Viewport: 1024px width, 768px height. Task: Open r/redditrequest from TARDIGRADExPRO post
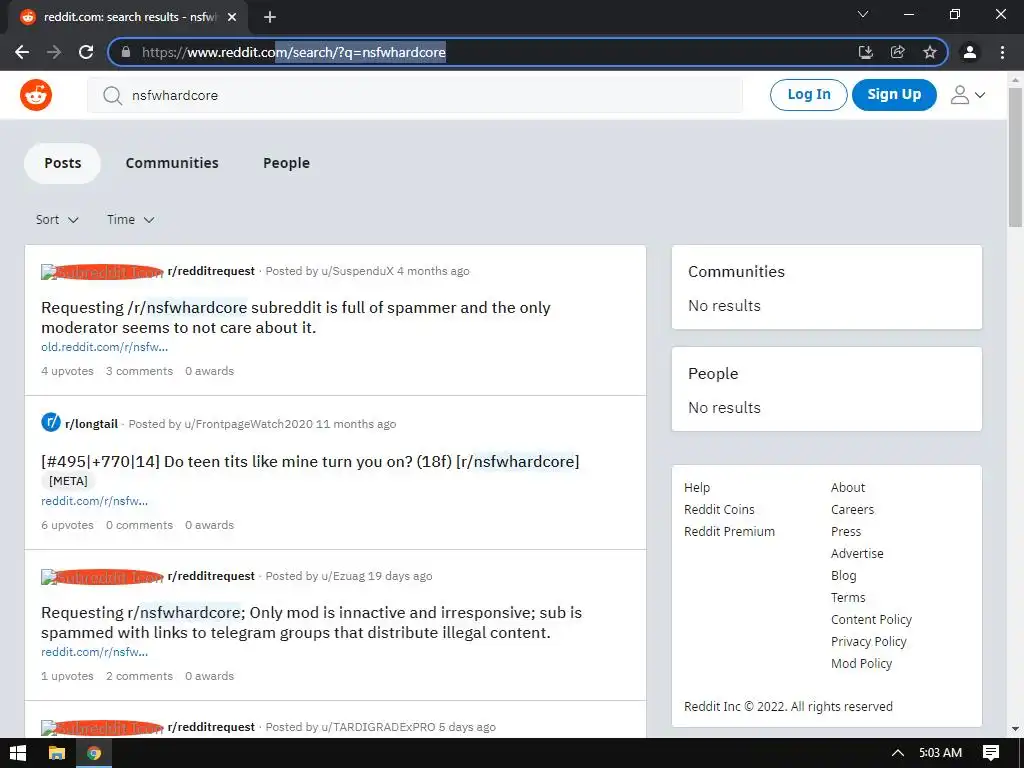click(211, 727)
